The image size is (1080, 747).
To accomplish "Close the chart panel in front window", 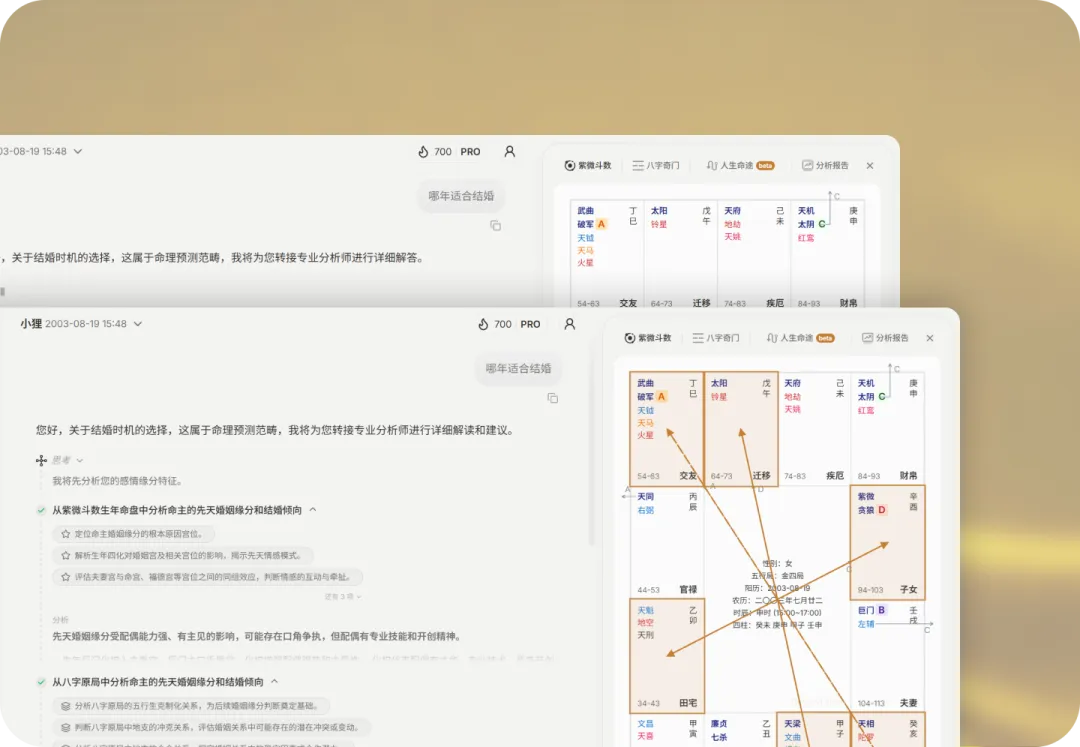I will point(930,338).
